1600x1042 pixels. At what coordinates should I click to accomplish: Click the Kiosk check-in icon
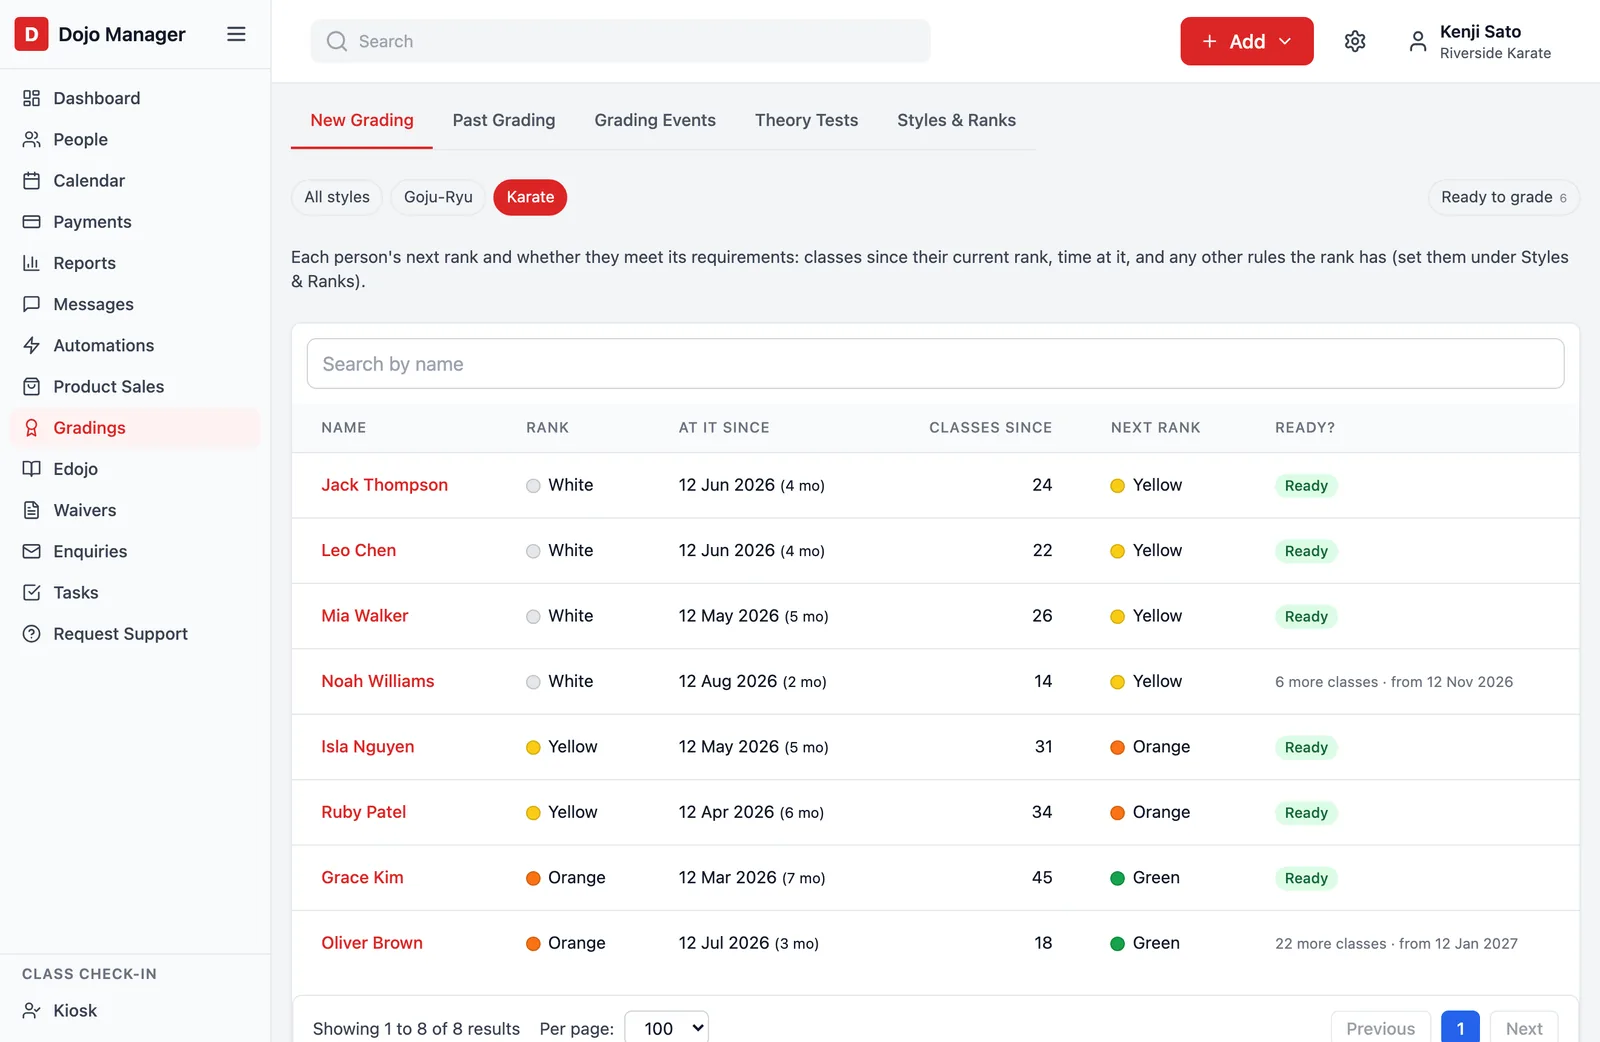(32, 1010)
